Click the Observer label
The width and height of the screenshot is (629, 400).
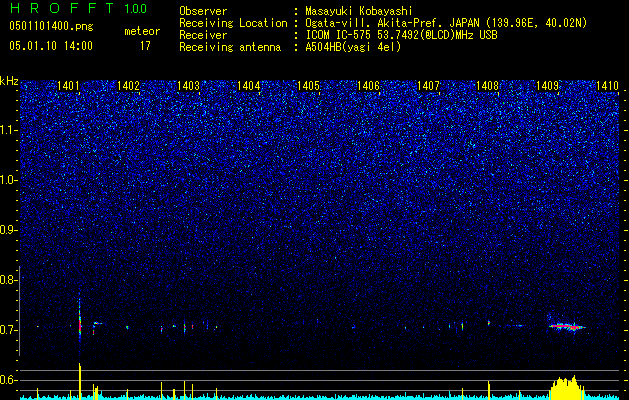pos(203,11)
